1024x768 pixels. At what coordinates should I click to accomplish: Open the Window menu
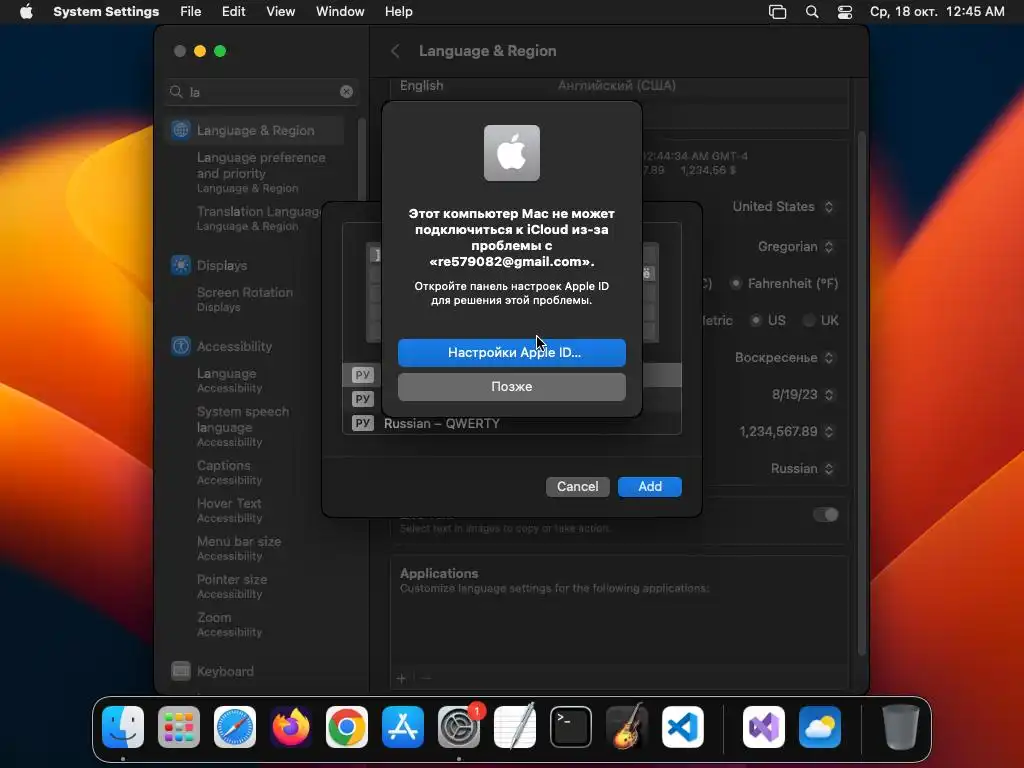(340, 12)
